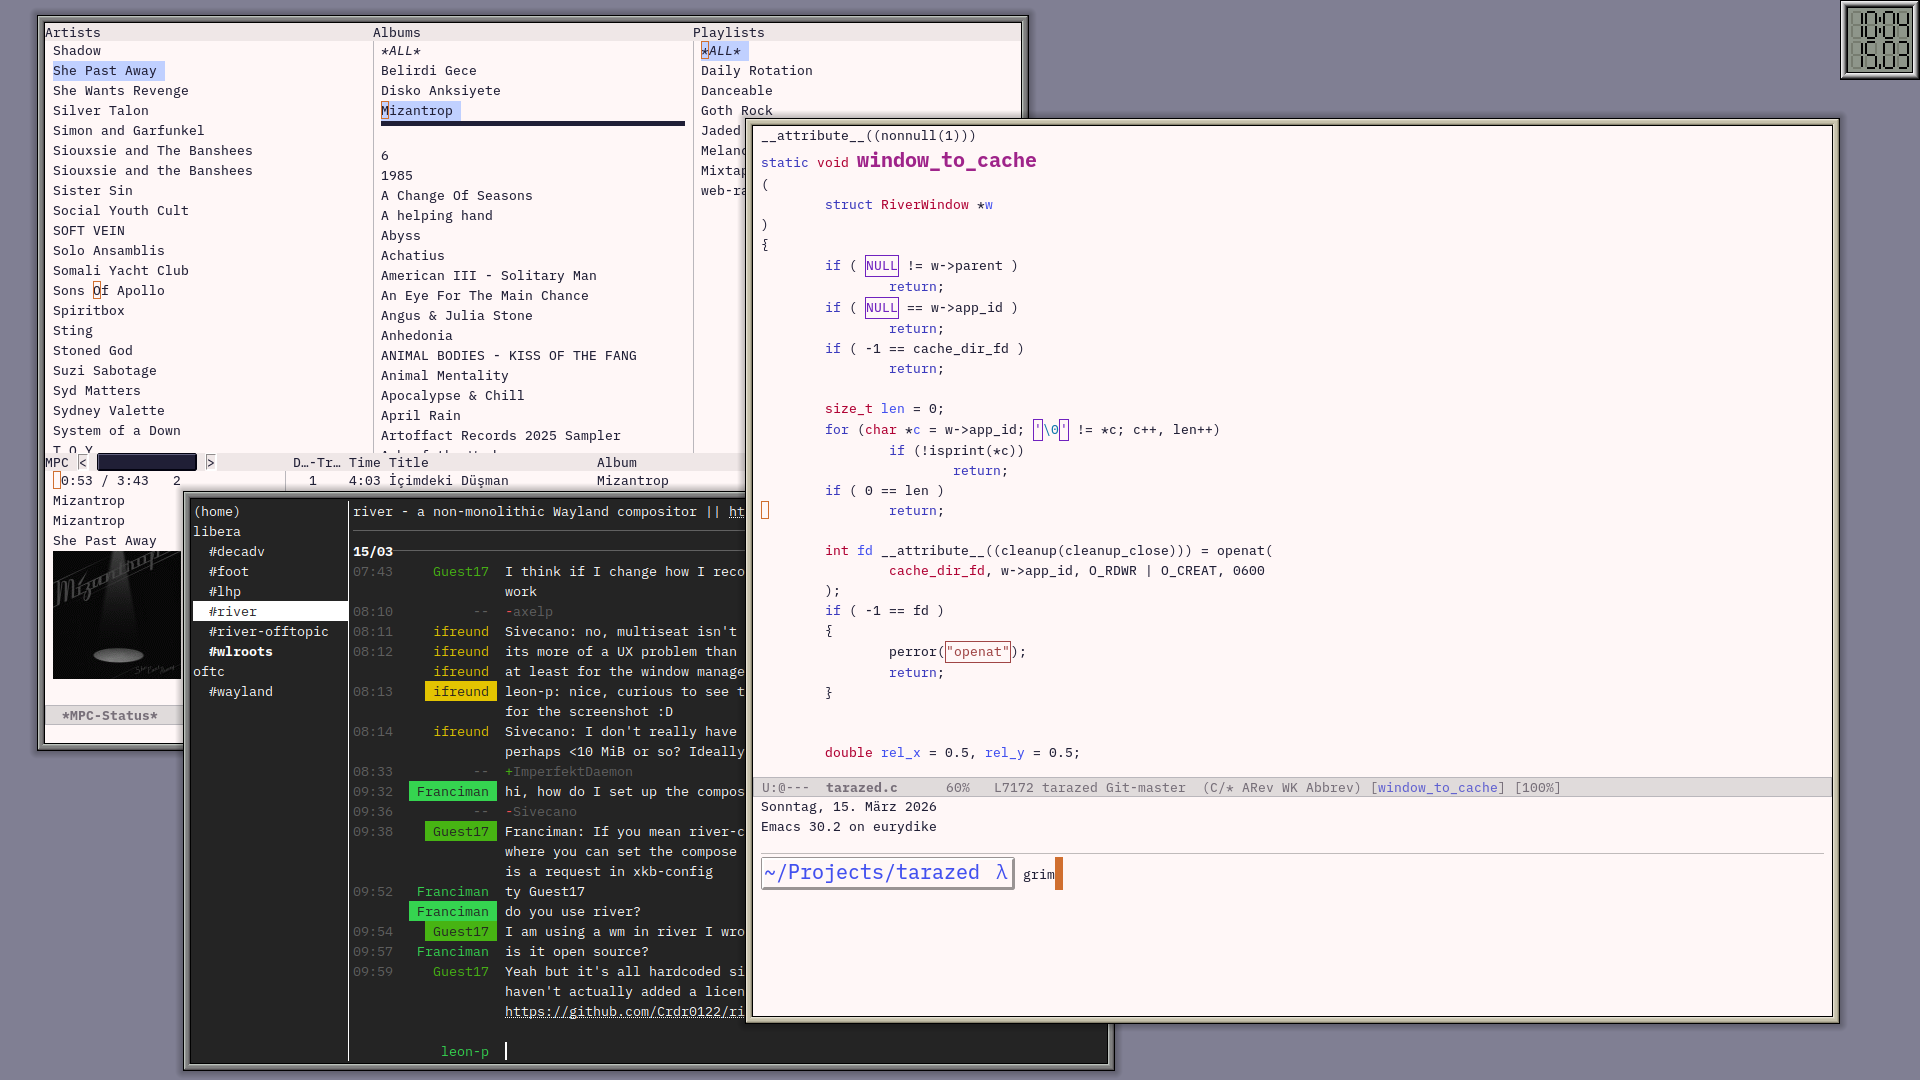The image size is (1920, 1080).
Task: Choose the Disko Anksiyete album
Action: (x=440, y=91)
